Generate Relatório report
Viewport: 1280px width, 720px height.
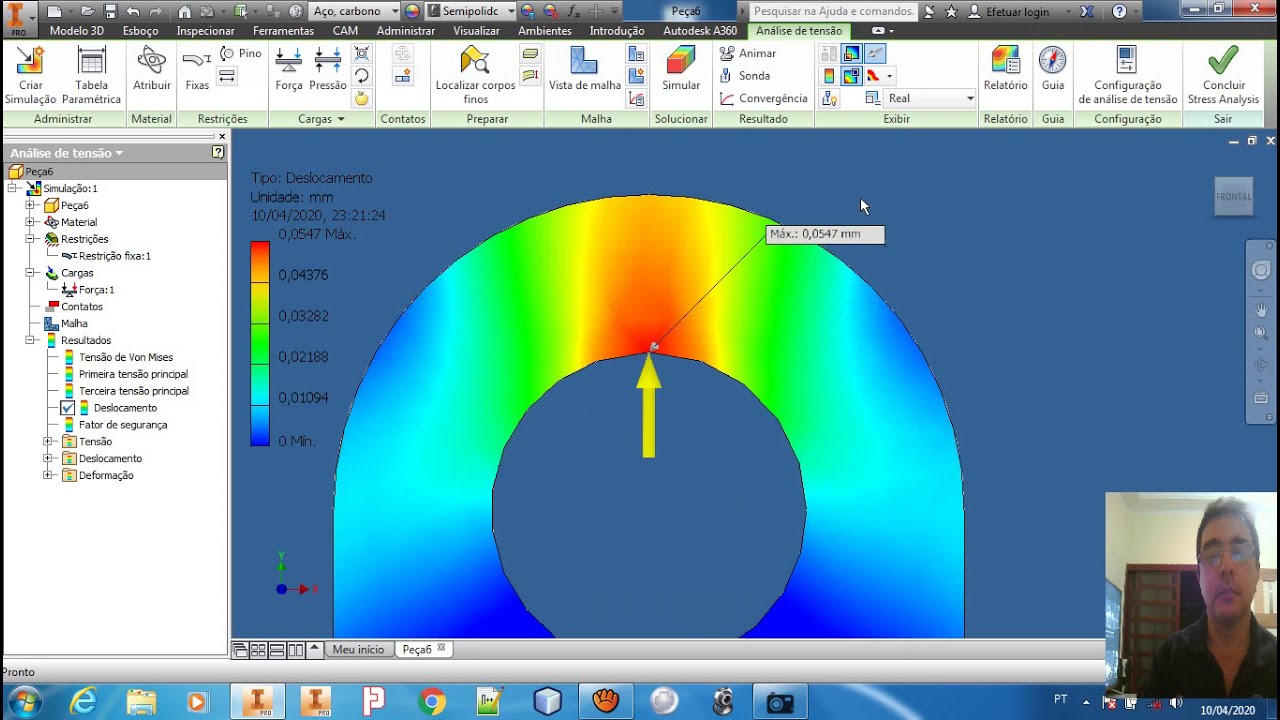tap(1005, 70)
